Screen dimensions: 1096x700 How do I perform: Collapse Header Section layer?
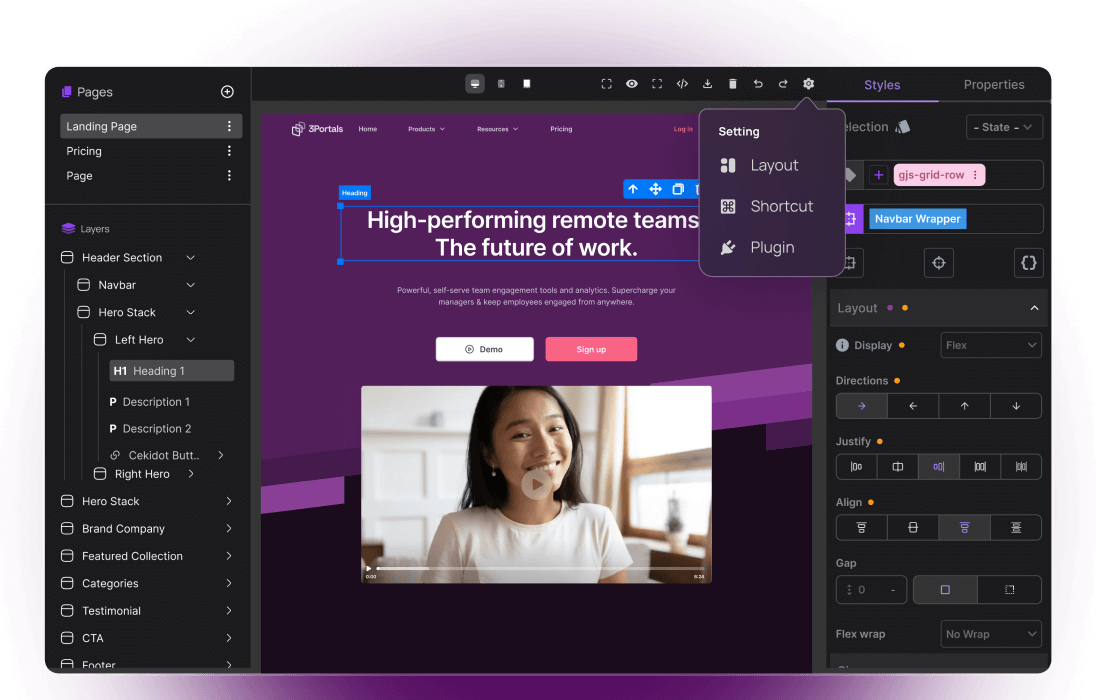(x=190, y=258)
